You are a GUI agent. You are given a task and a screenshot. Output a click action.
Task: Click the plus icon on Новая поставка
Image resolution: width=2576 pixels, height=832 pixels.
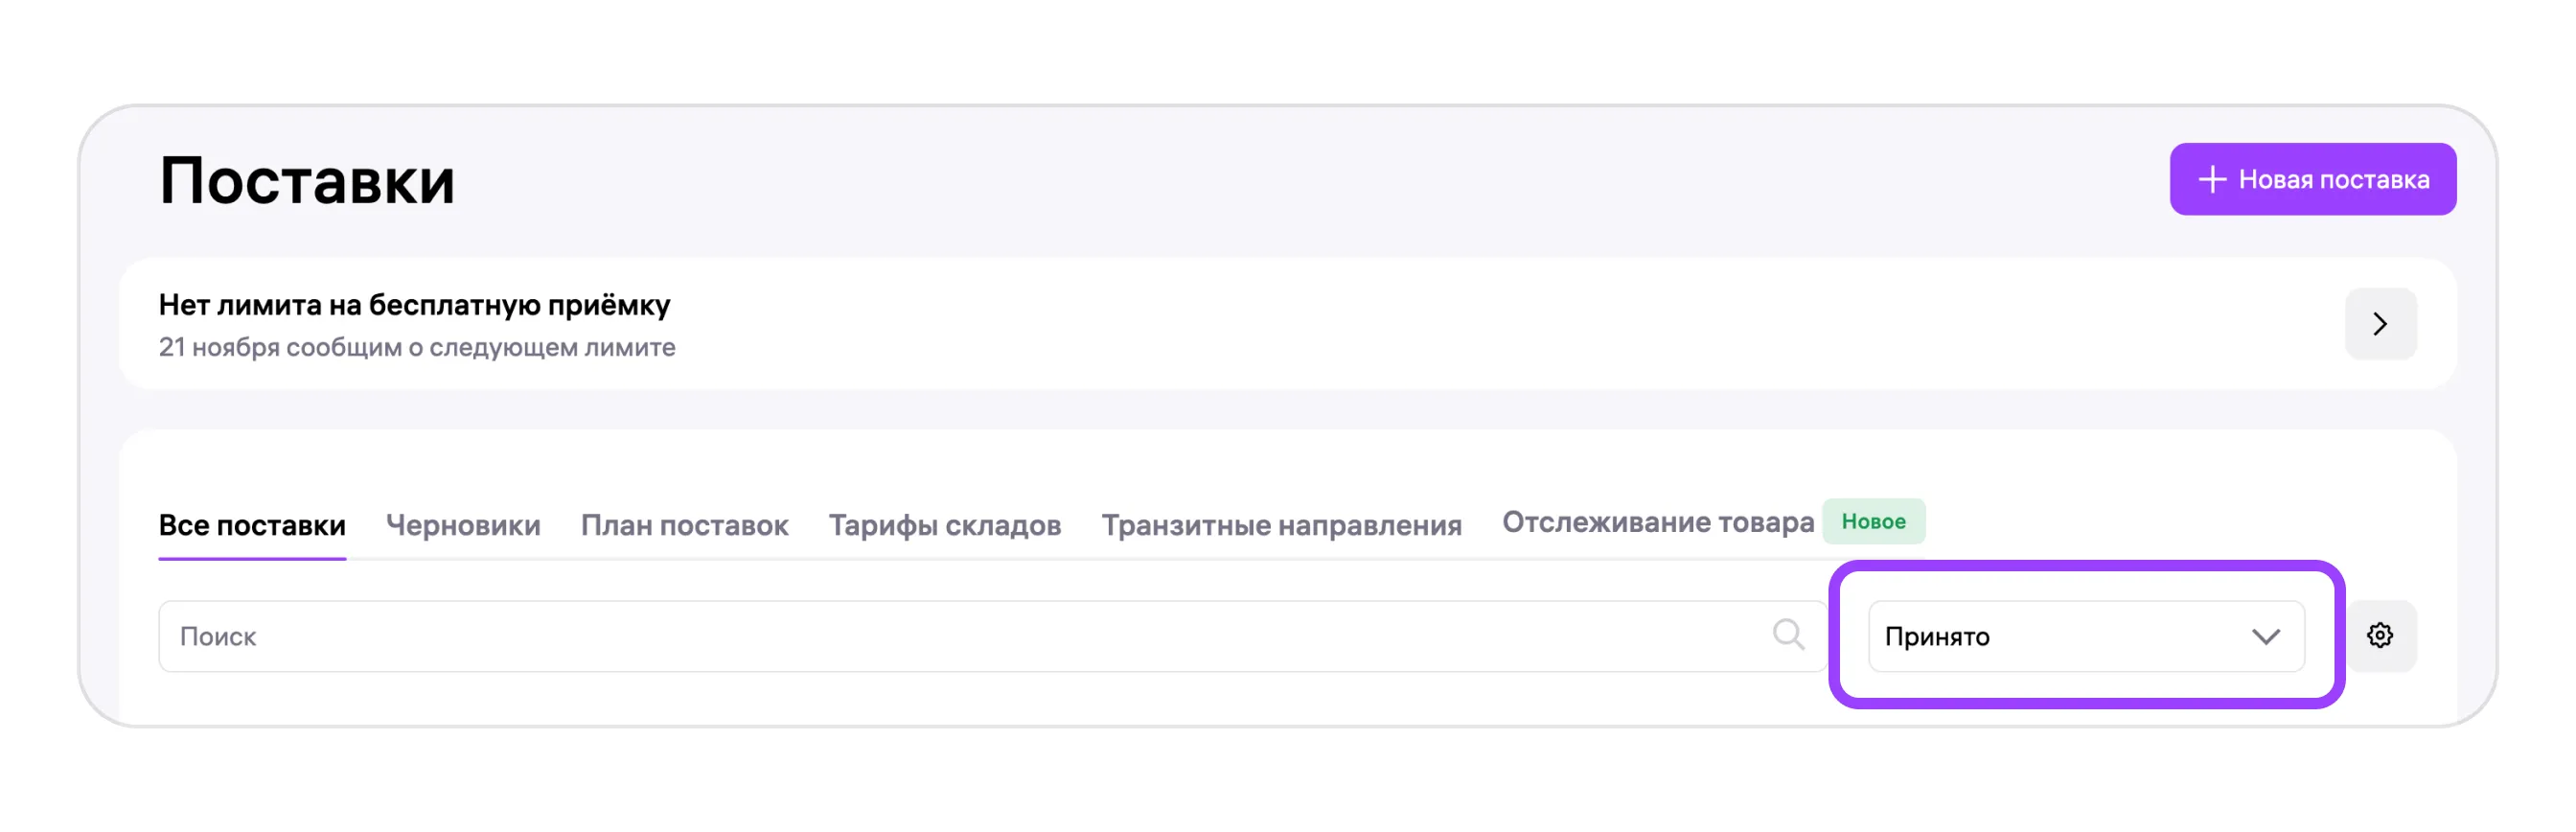[x=2211, y=180]
